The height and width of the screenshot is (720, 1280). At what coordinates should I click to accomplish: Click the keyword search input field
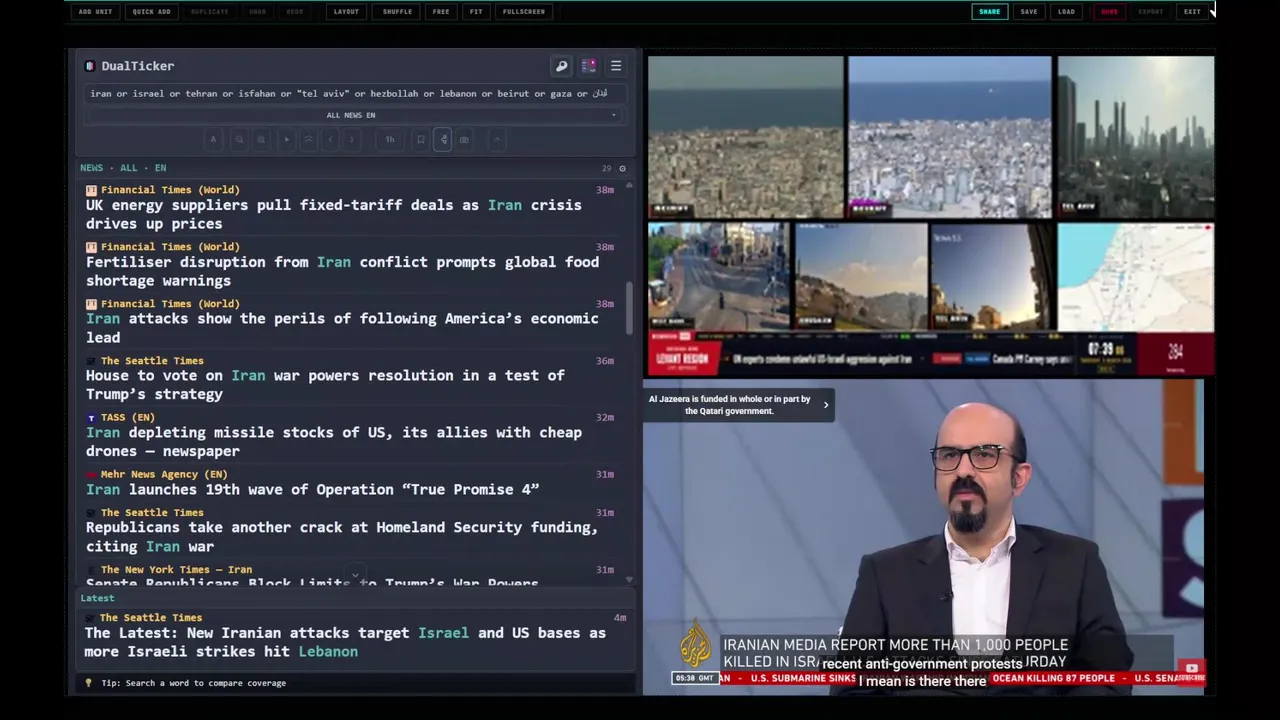(x=354, y=93)
